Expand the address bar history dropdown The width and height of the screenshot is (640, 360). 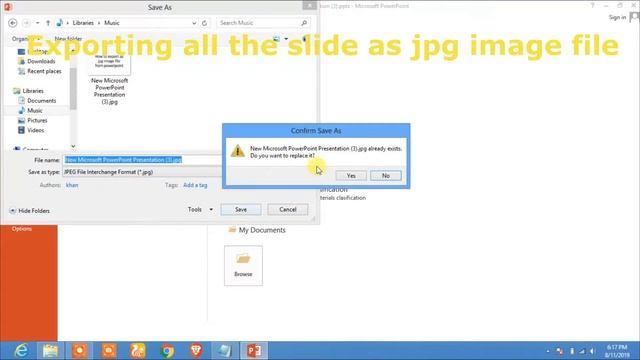(x=194, y=23)
